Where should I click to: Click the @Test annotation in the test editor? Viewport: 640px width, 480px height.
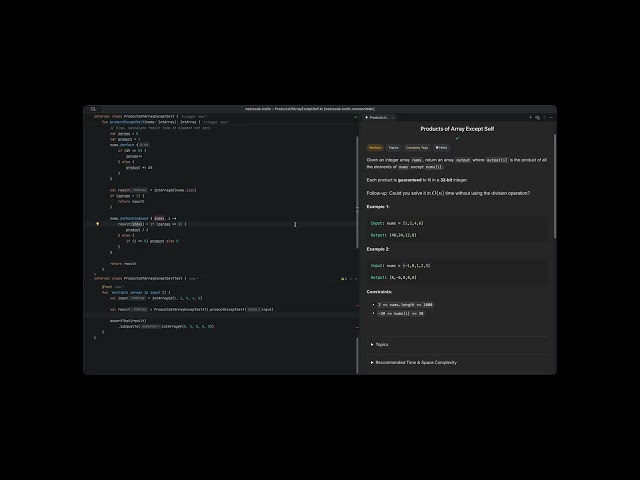(x=107, y=287)
